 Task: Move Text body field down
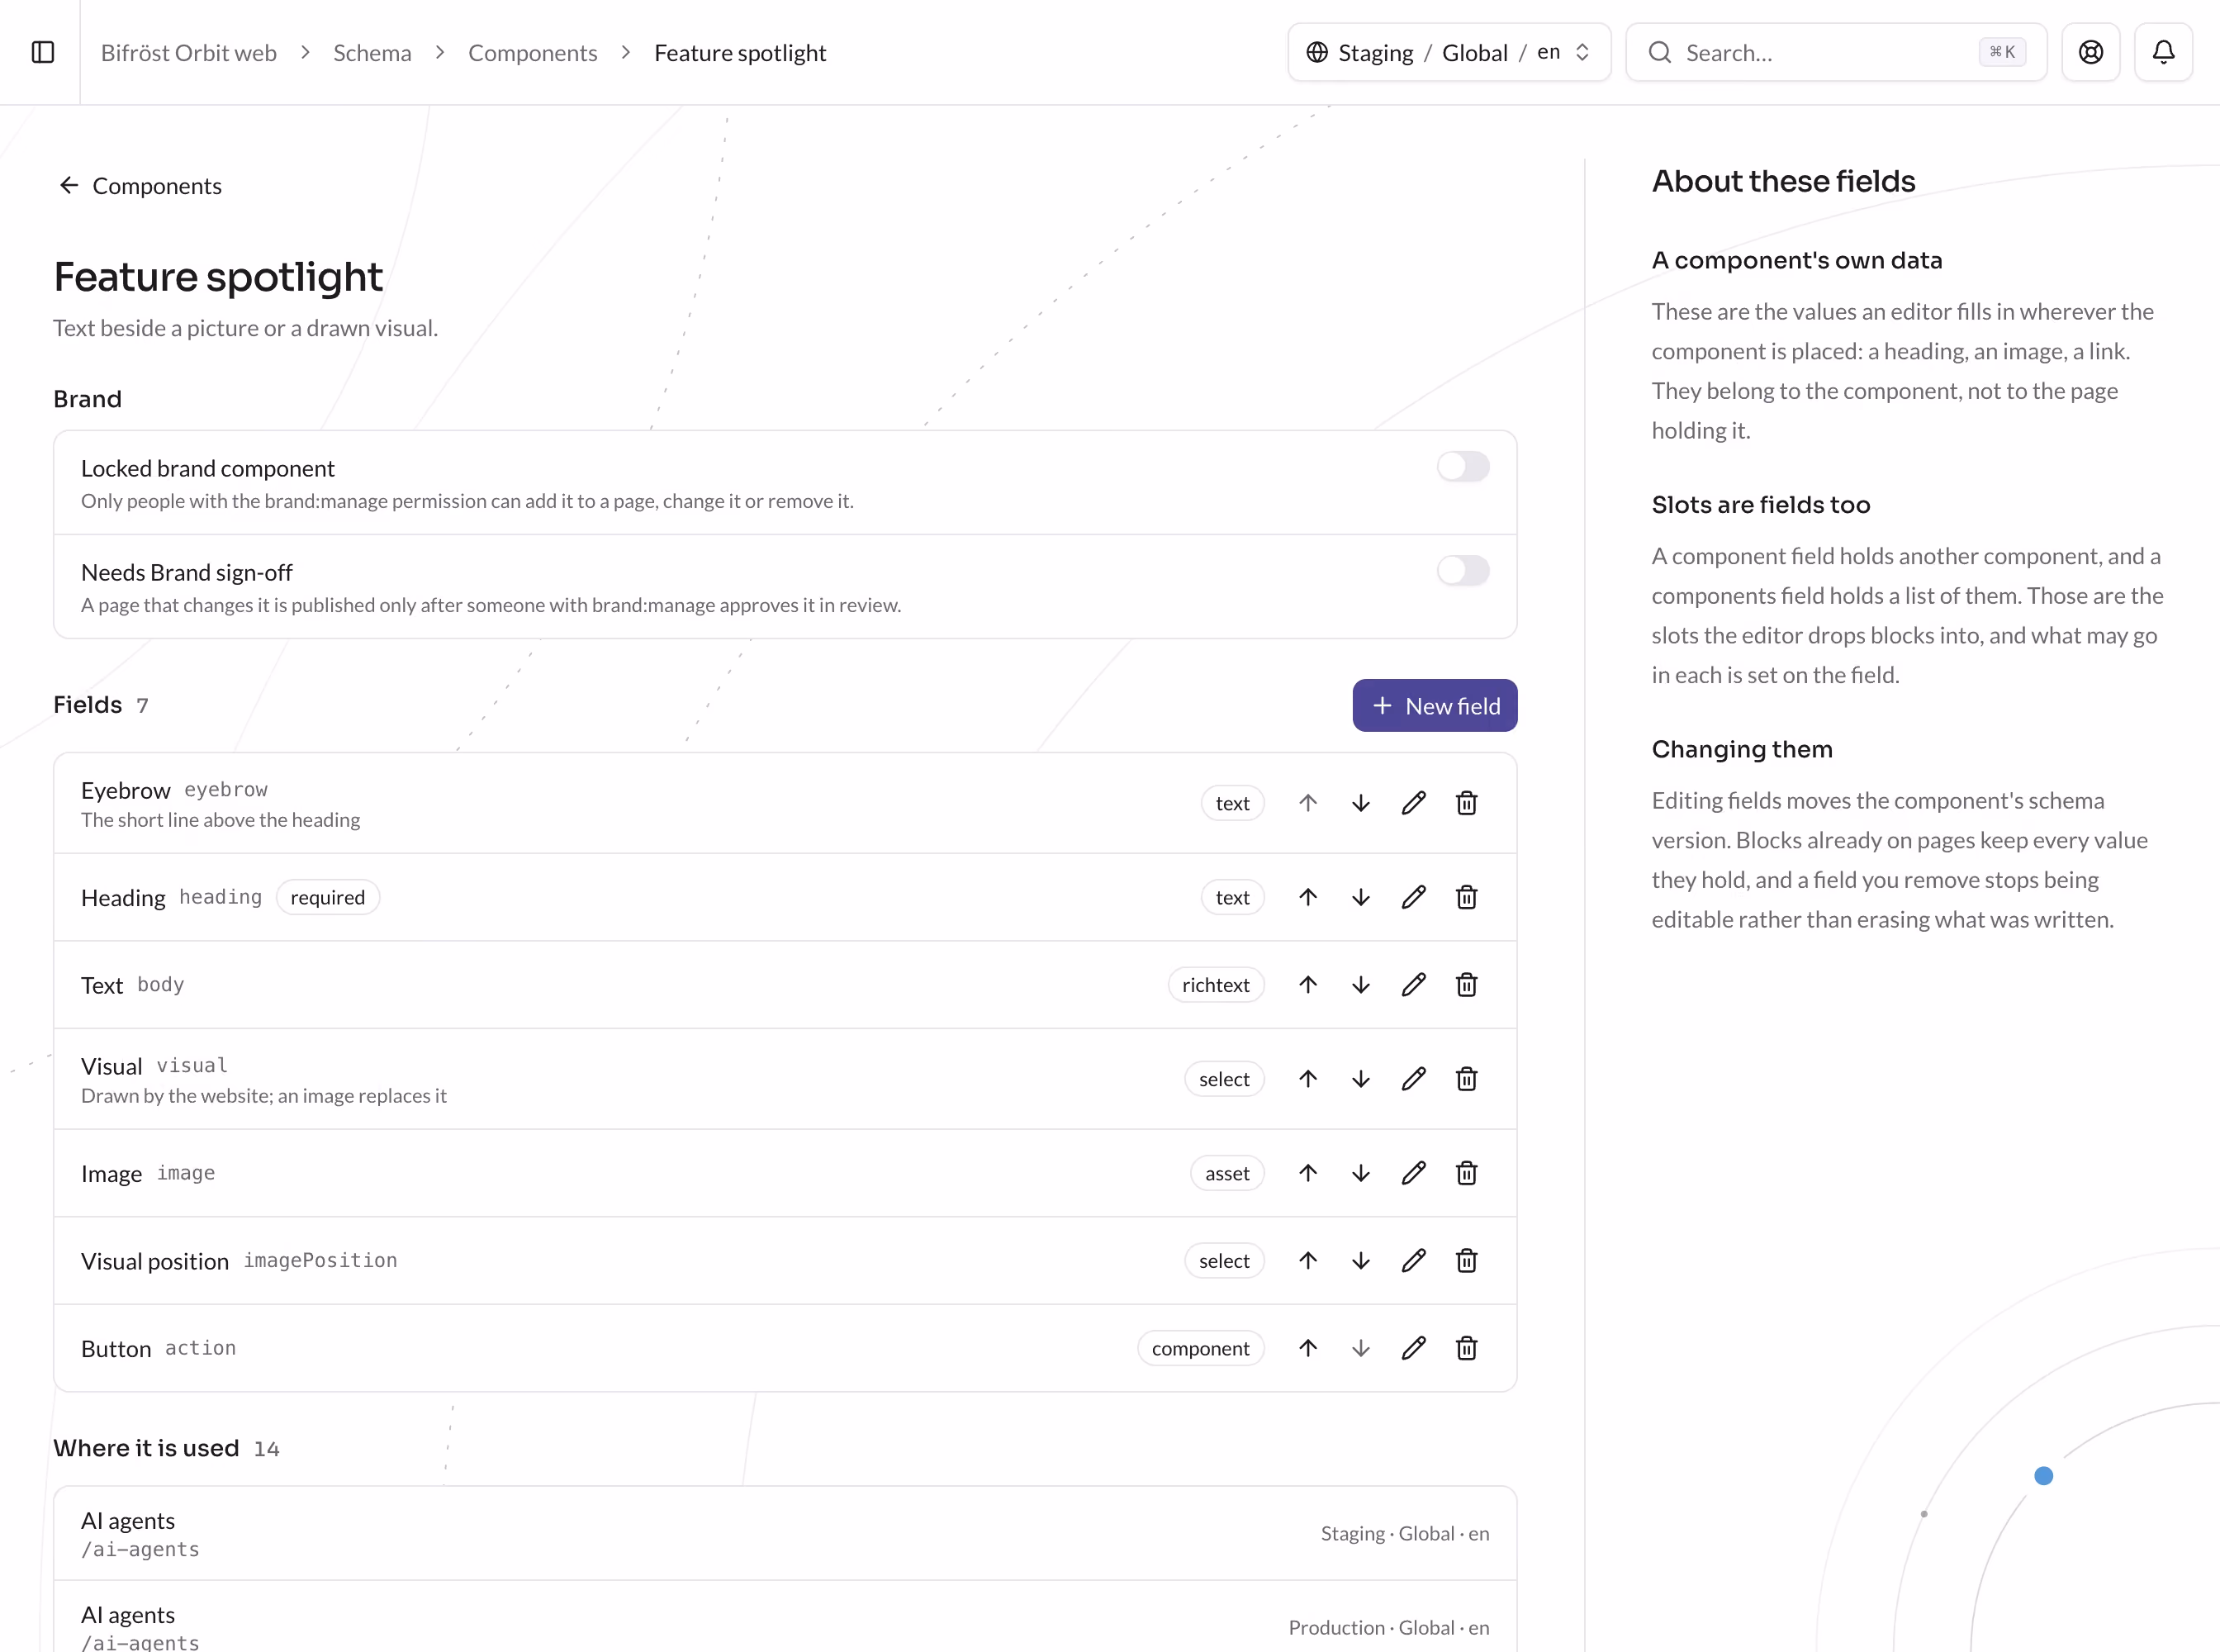coord(1360,985)
